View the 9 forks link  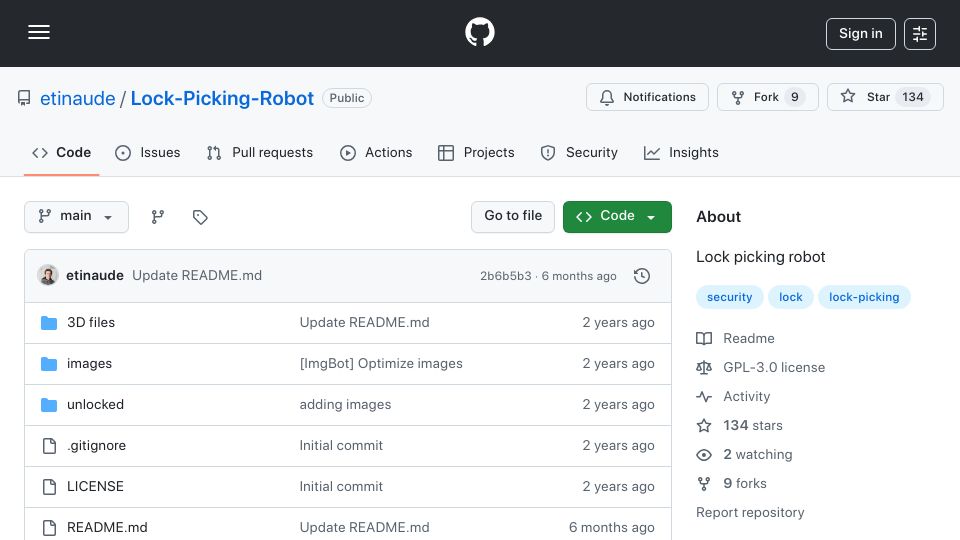(731, 484)
